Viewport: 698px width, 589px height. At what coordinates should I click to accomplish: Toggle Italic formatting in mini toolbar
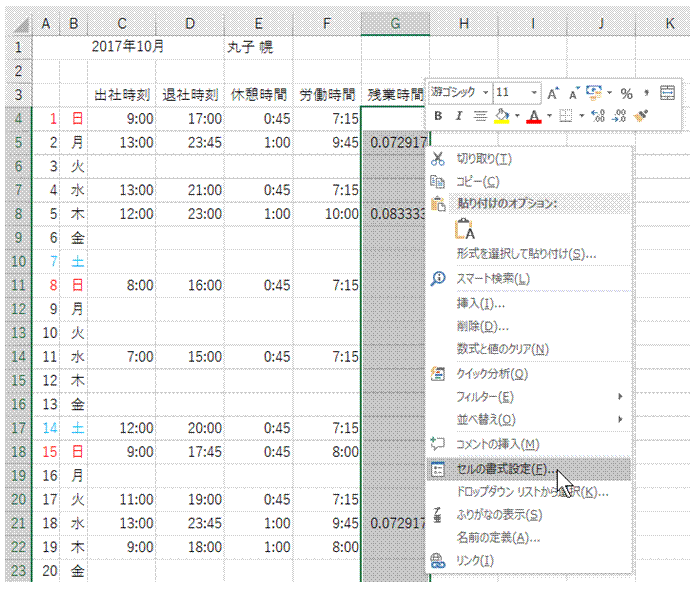[x=458, y=116]
